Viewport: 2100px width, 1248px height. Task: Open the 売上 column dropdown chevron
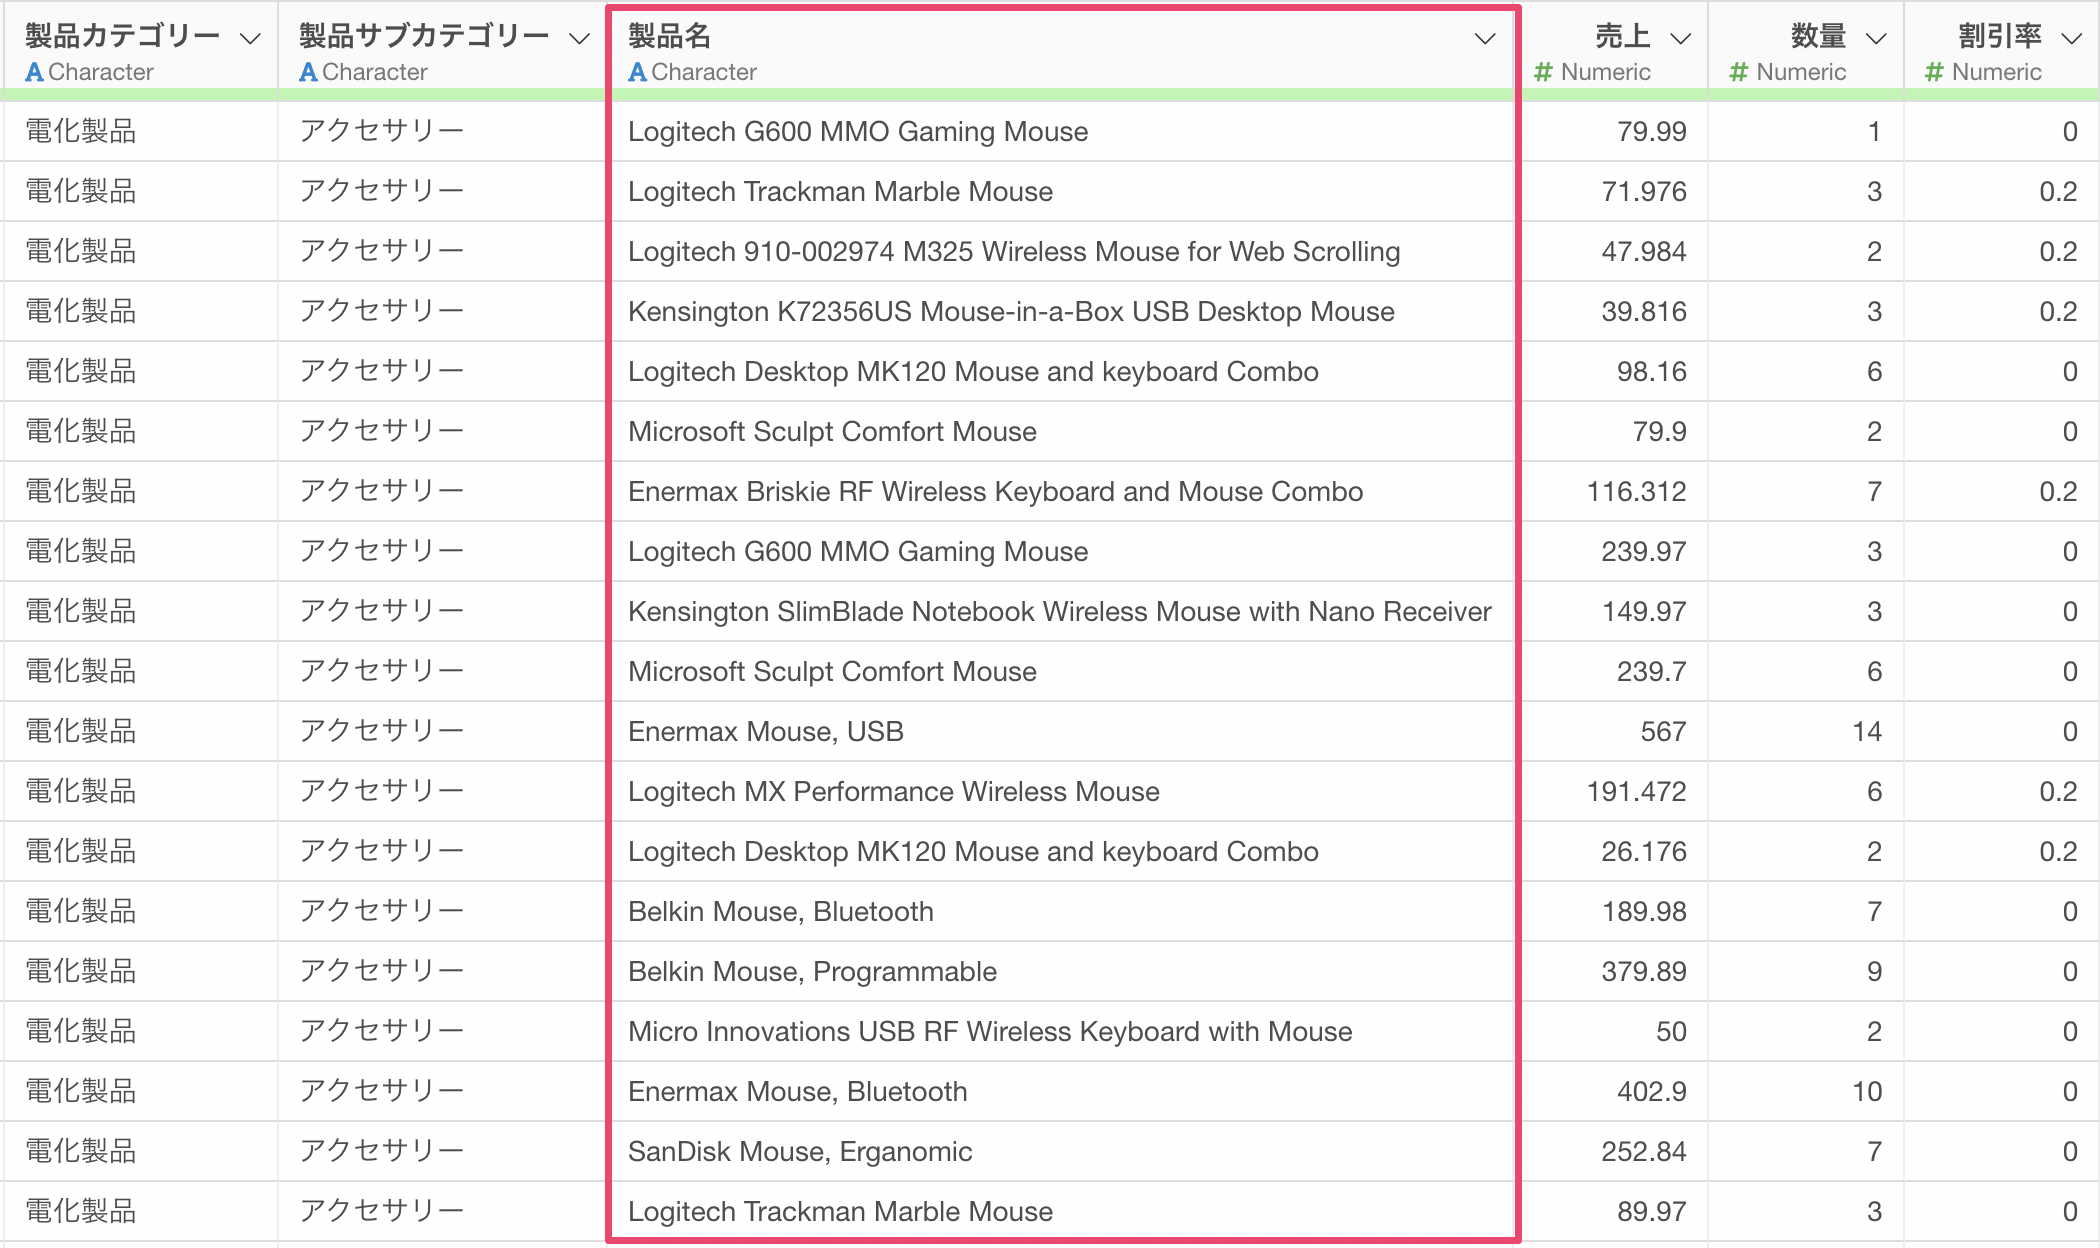1681,39
